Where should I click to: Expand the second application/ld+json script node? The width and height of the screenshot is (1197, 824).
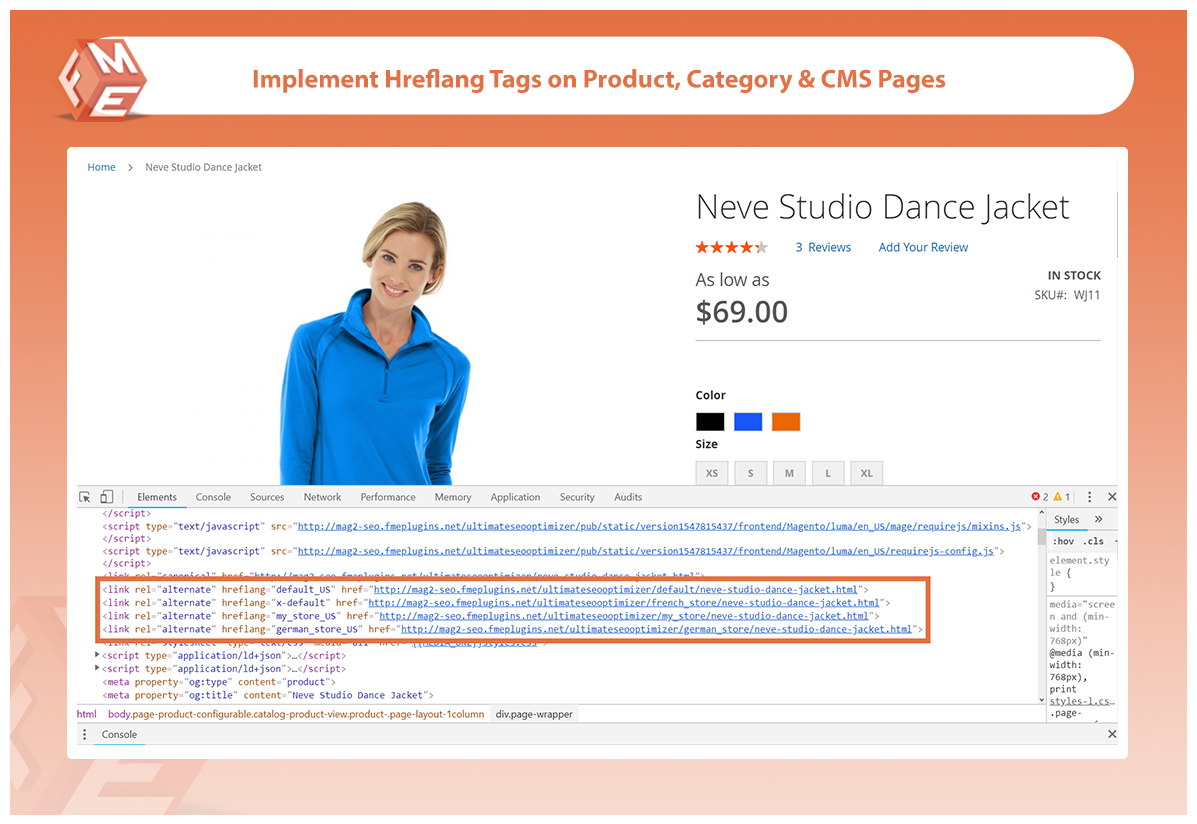(x=98, y=668)
